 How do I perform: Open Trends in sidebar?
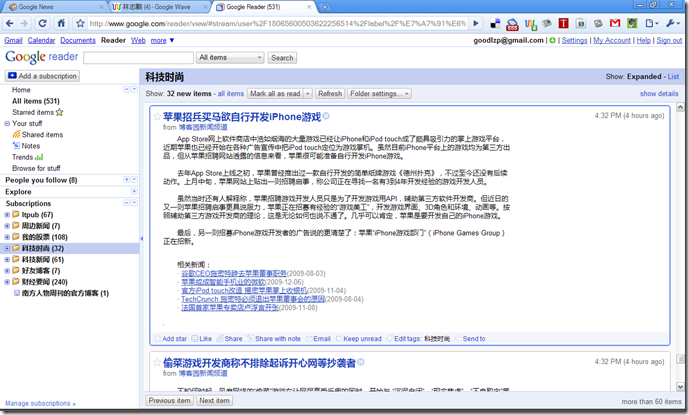coord(27,157)
